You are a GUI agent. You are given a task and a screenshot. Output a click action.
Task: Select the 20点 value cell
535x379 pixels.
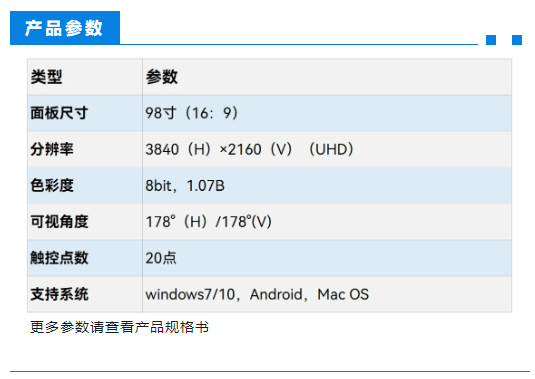(x=327, y=258)
